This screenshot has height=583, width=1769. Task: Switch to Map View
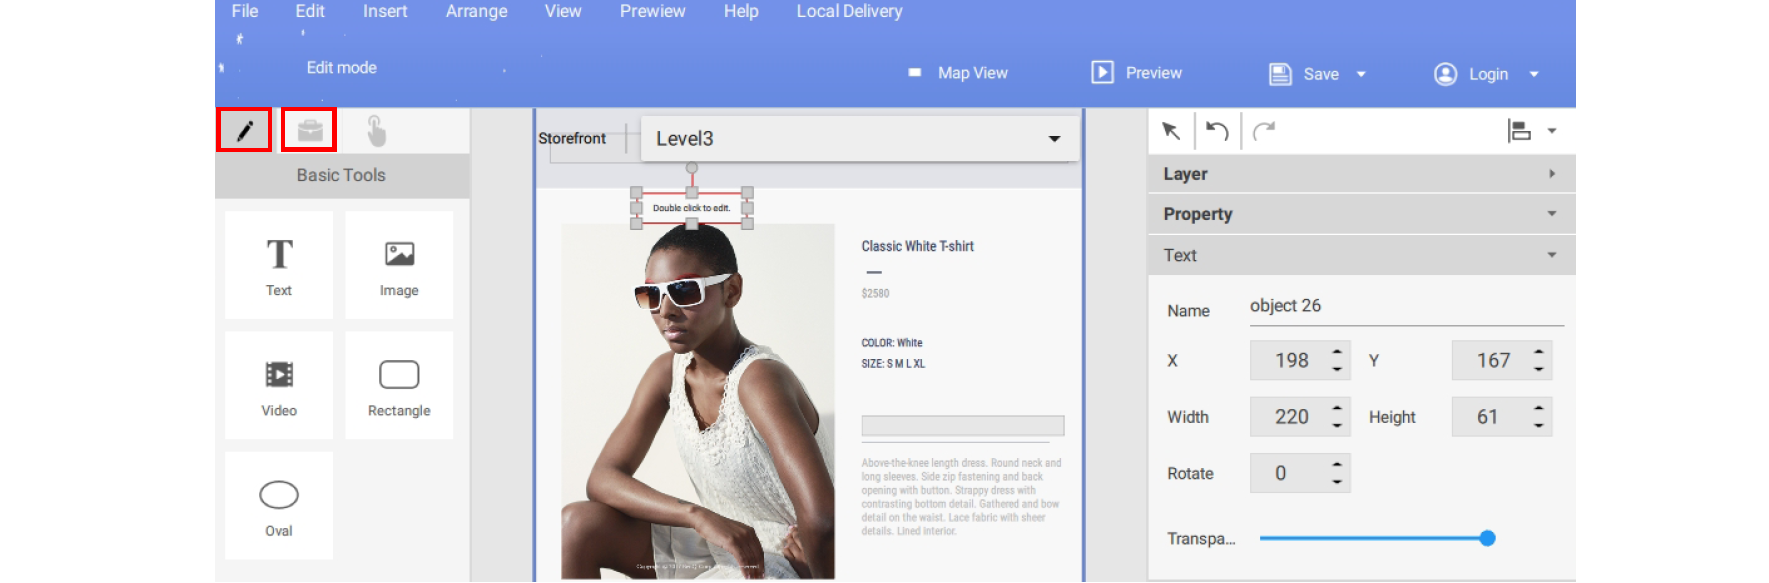959,73
